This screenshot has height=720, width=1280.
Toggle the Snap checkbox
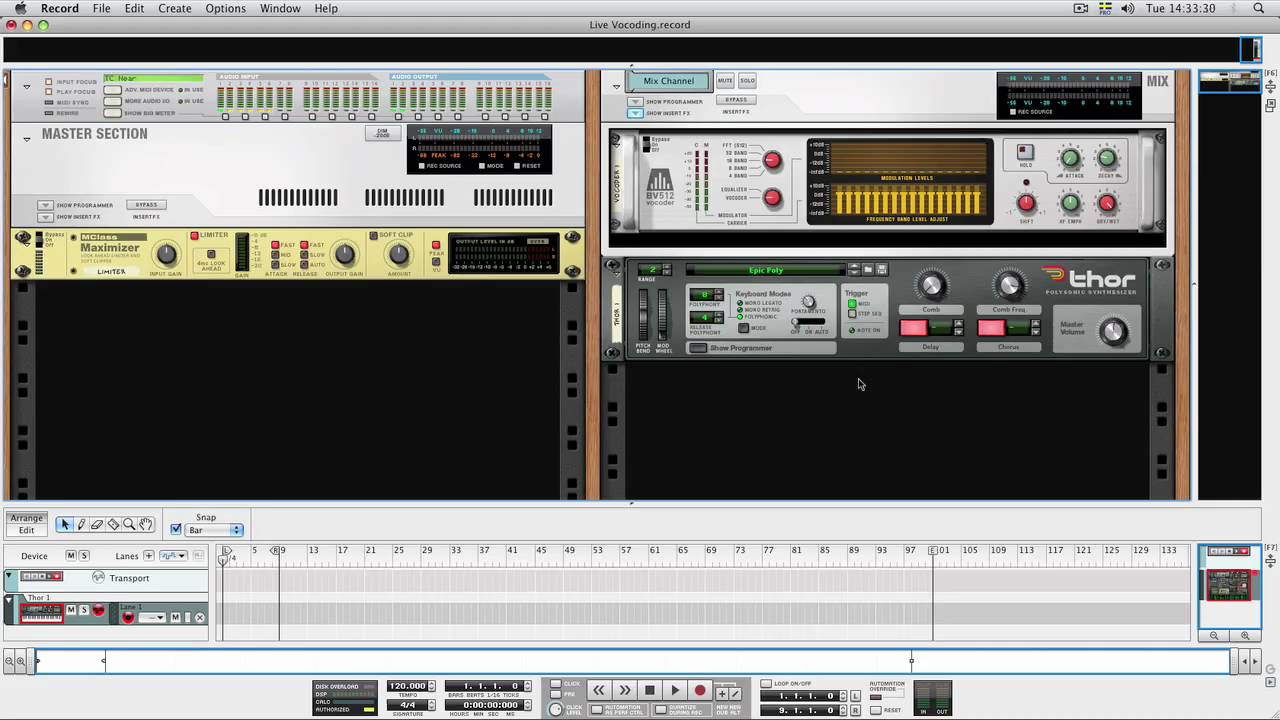pos(176,530)
